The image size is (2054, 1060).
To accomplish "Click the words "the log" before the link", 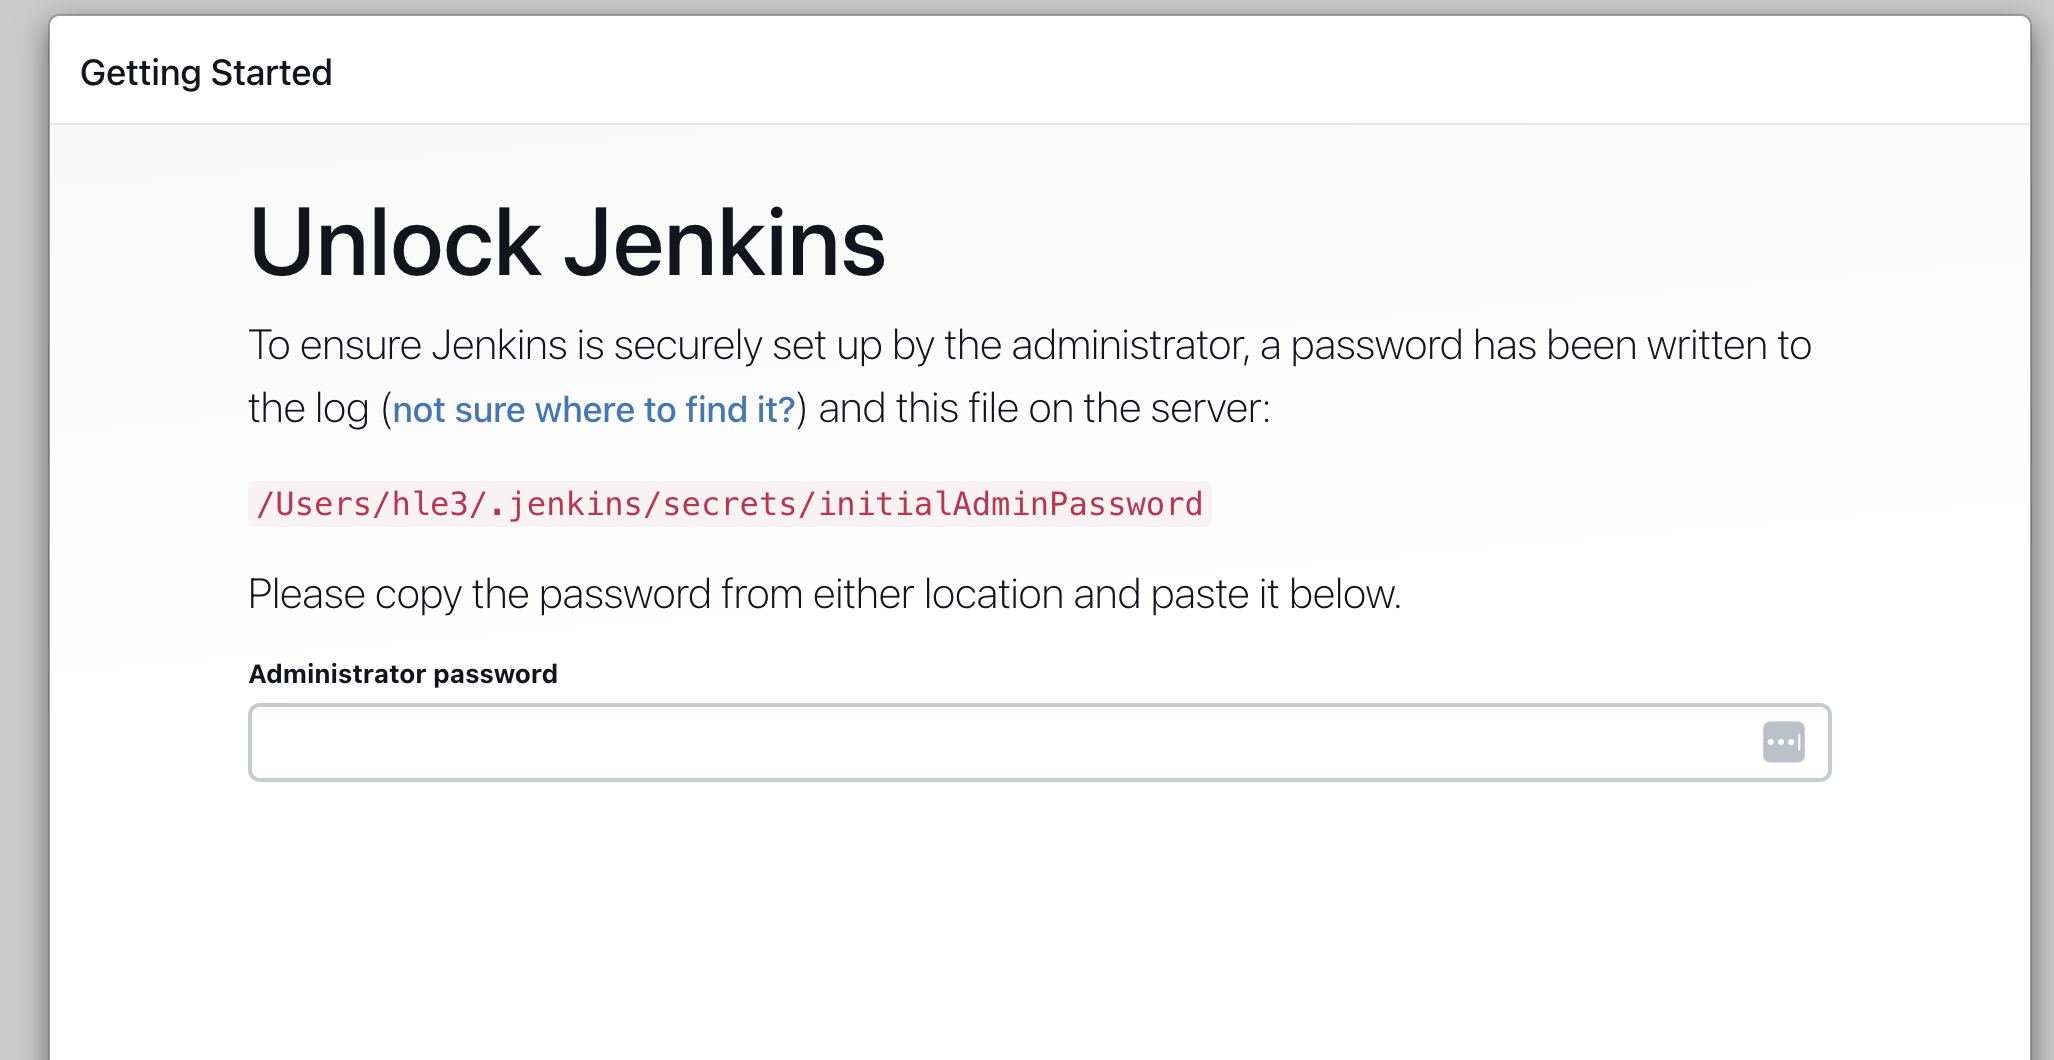I will click(308, 409).
